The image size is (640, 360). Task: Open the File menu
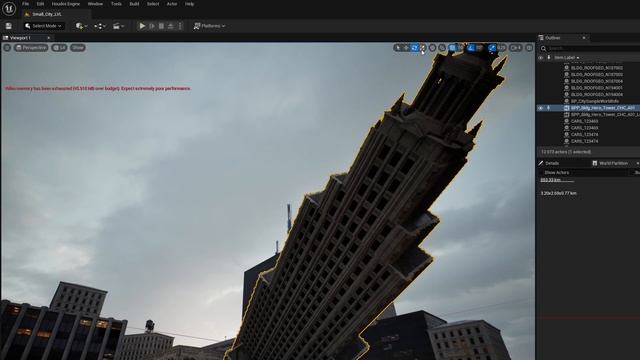pyautogui.click(x=25, y=4)
